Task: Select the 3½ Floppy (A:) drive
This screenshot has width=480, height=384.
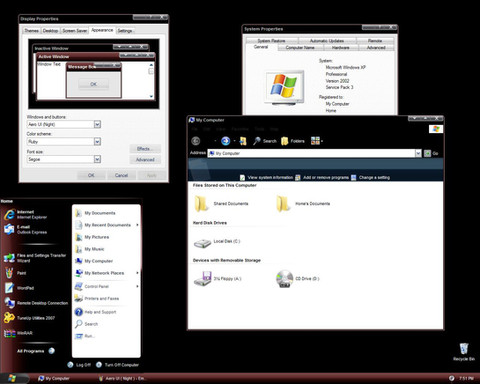Action: point(202,279)
